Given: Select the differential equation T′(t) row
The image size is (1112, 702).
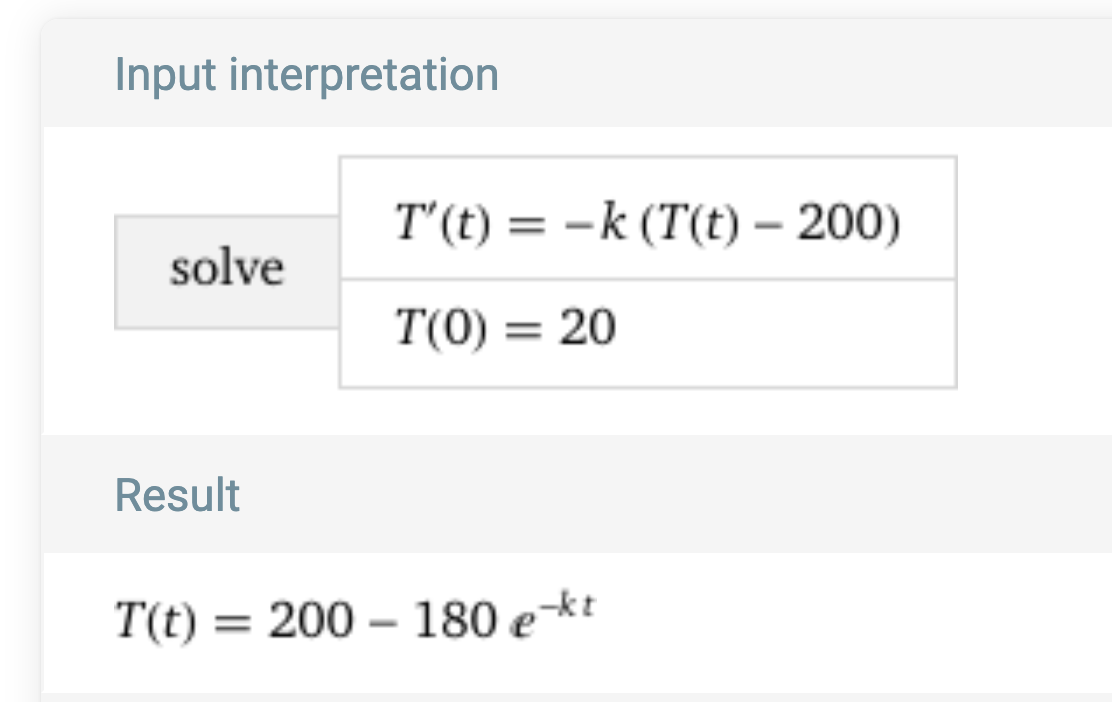Looking at the screenshot, I should point(647,218).
